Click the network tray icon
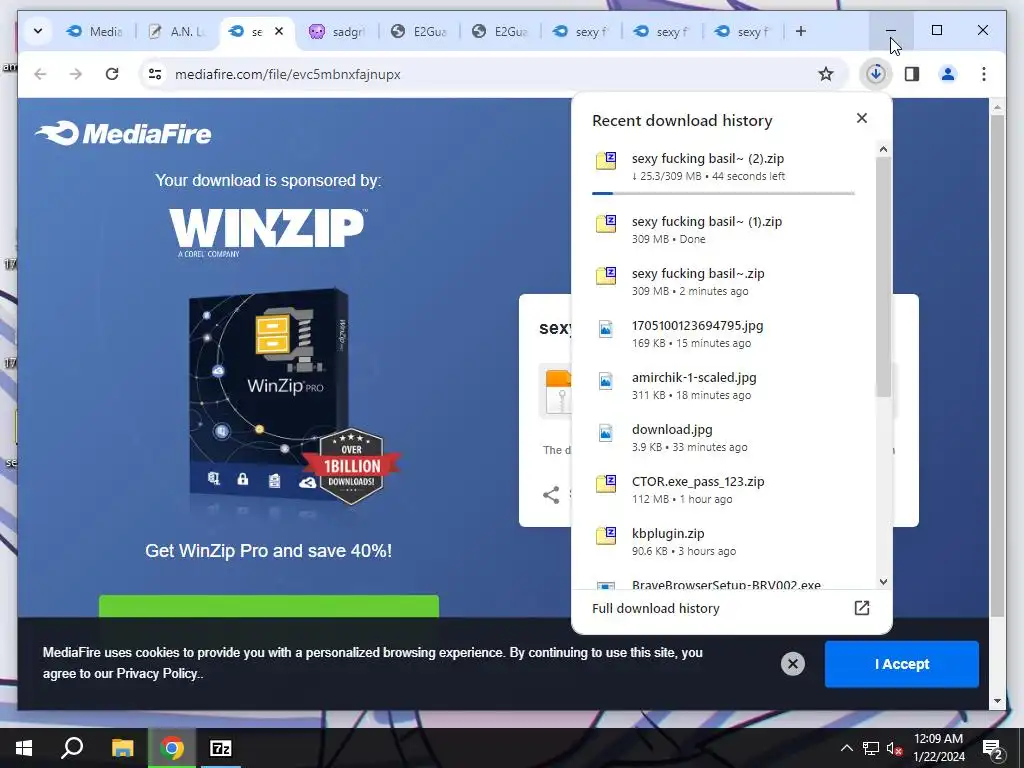Screen dimensions: 1024x768 pyautogui.click(x=871, y=748)
